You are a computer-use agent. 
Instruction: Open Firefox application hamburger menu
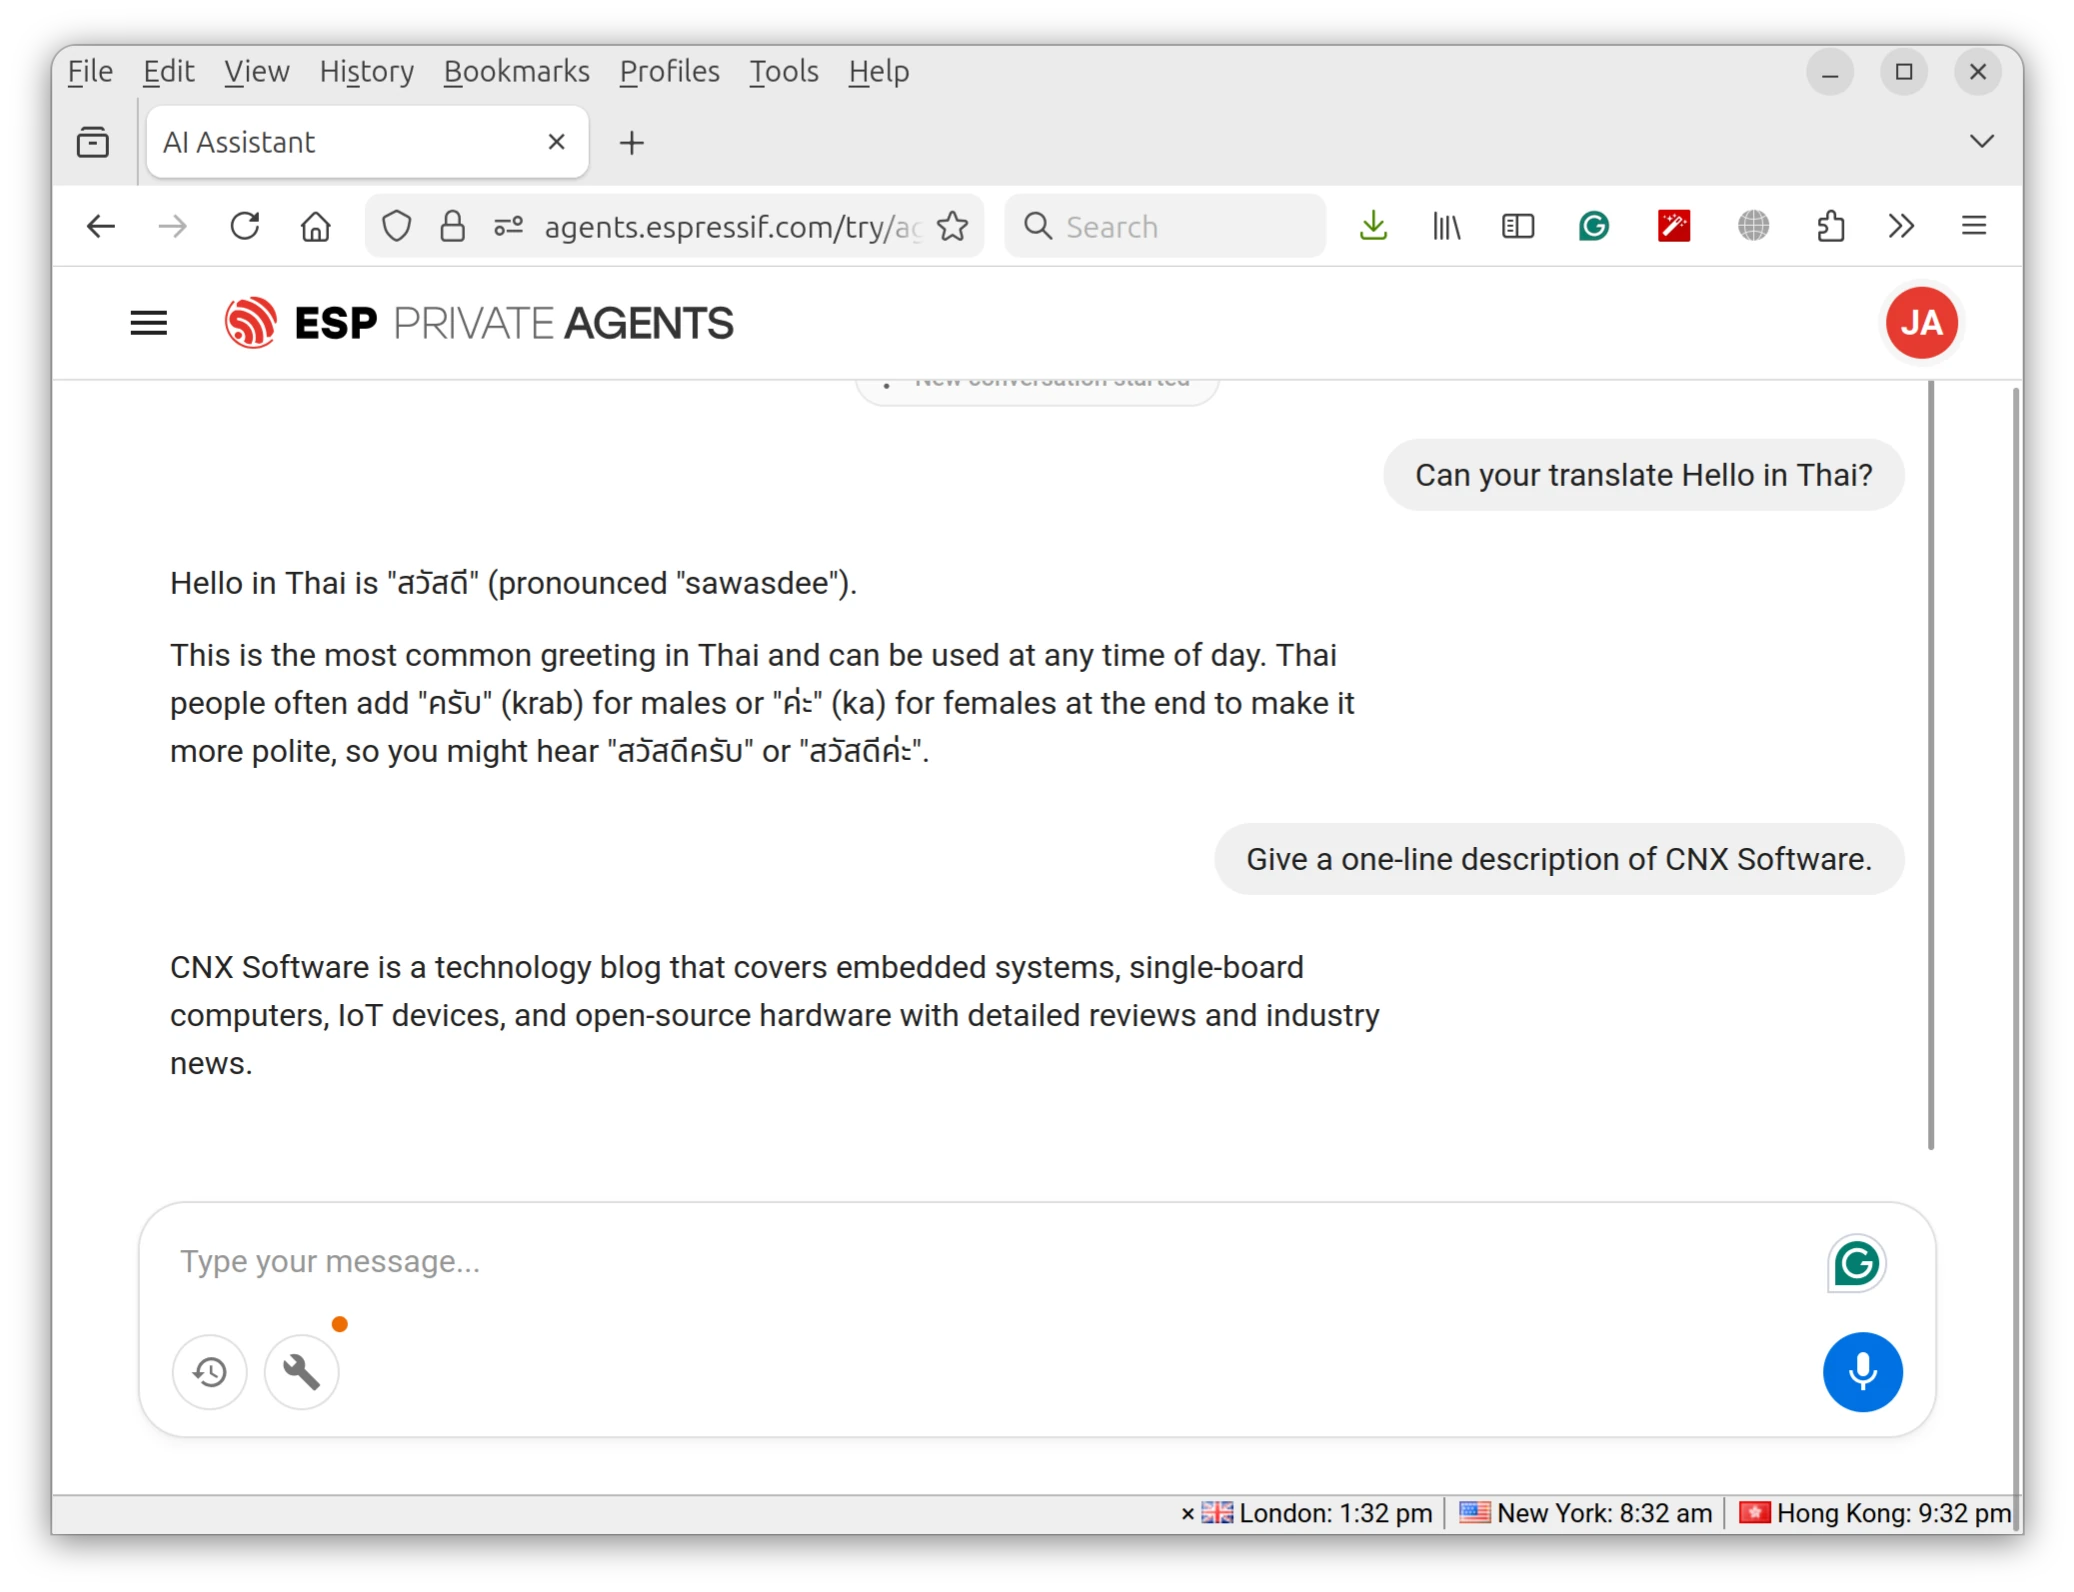(1973, 226)
